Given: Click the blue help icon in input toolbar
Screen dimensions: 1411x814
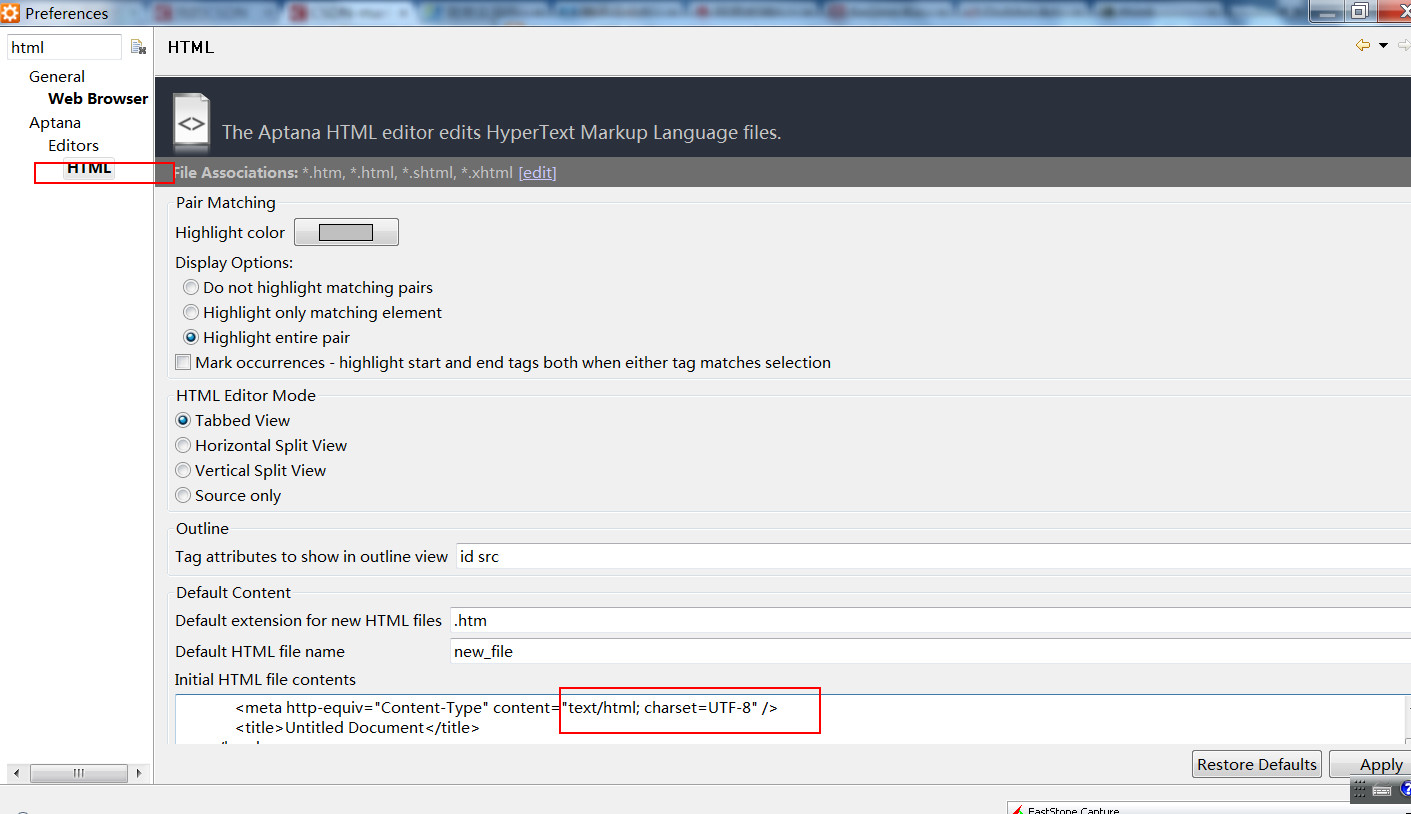Looking at the screenshot, I should (1404, 790).
